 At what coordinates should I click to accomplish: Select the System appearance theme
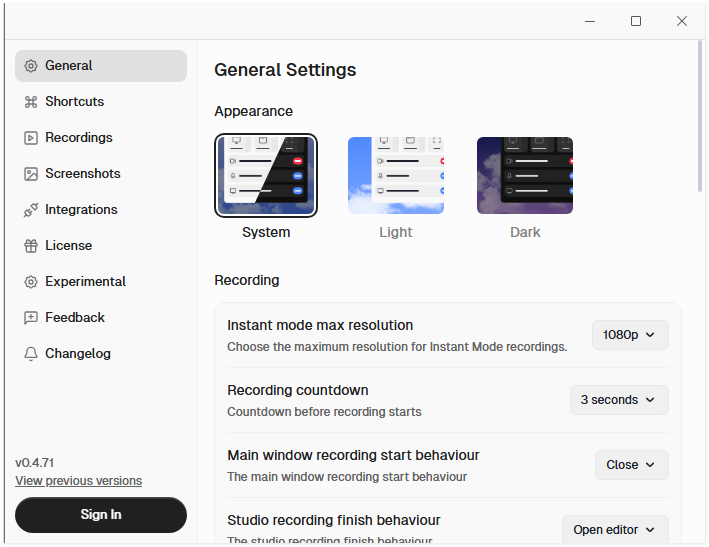pyautogui.click(x=266, y=175)
